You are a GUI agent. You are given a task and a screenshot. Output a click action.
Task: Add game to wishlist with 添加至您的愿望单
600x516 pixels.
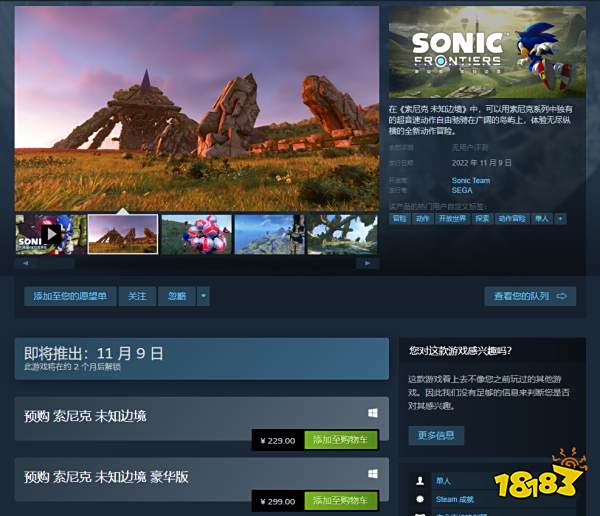[70, 296]
